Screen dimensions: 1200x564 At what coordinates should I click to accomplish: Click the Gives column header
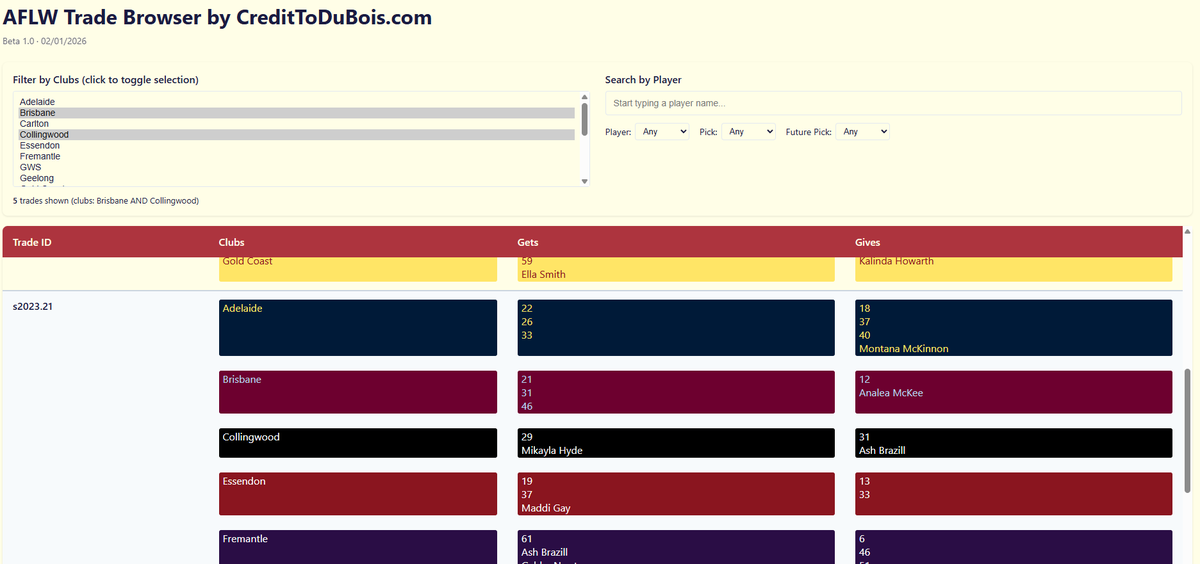point(867,242)
